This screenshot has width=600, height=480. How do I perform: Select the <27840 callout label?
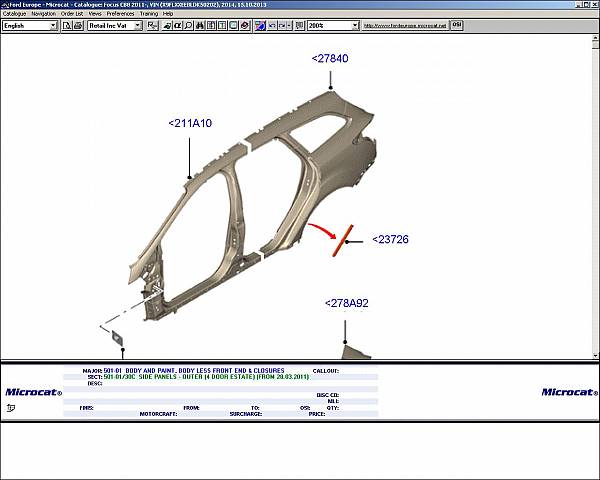pos(330,59)
